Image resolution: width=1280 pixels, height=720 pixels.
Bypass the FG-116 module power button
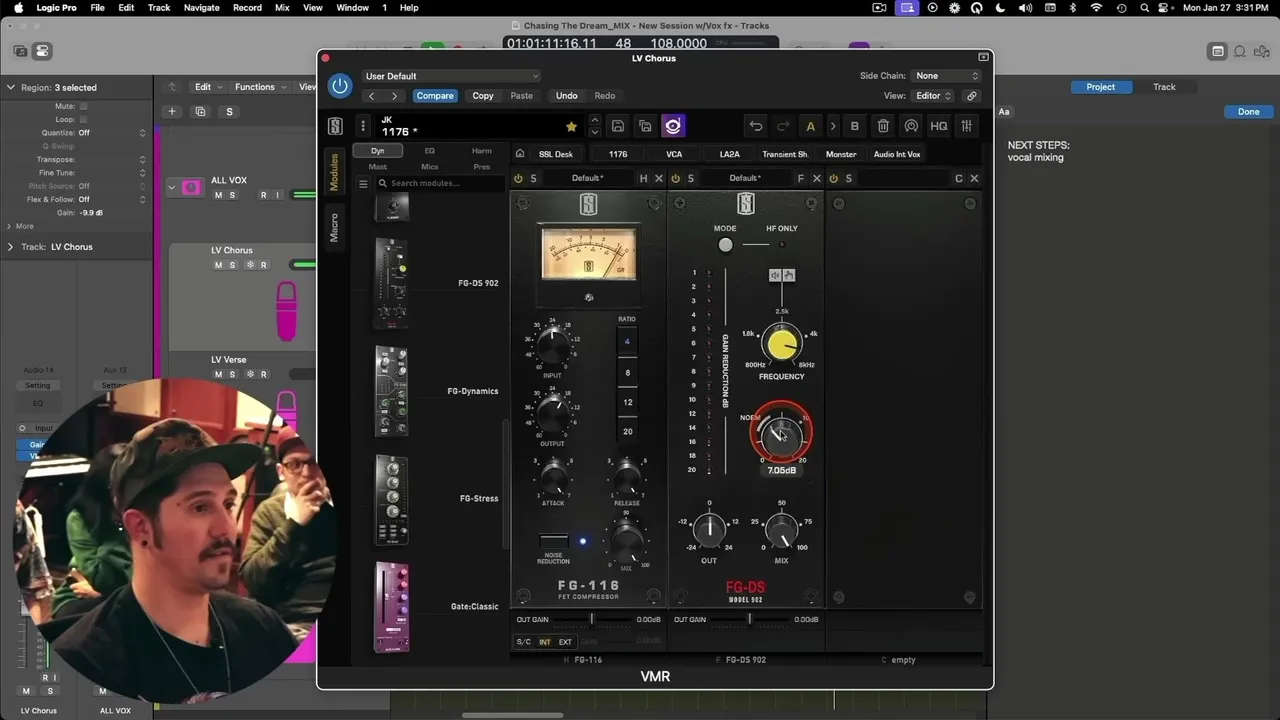click(518, 179)
